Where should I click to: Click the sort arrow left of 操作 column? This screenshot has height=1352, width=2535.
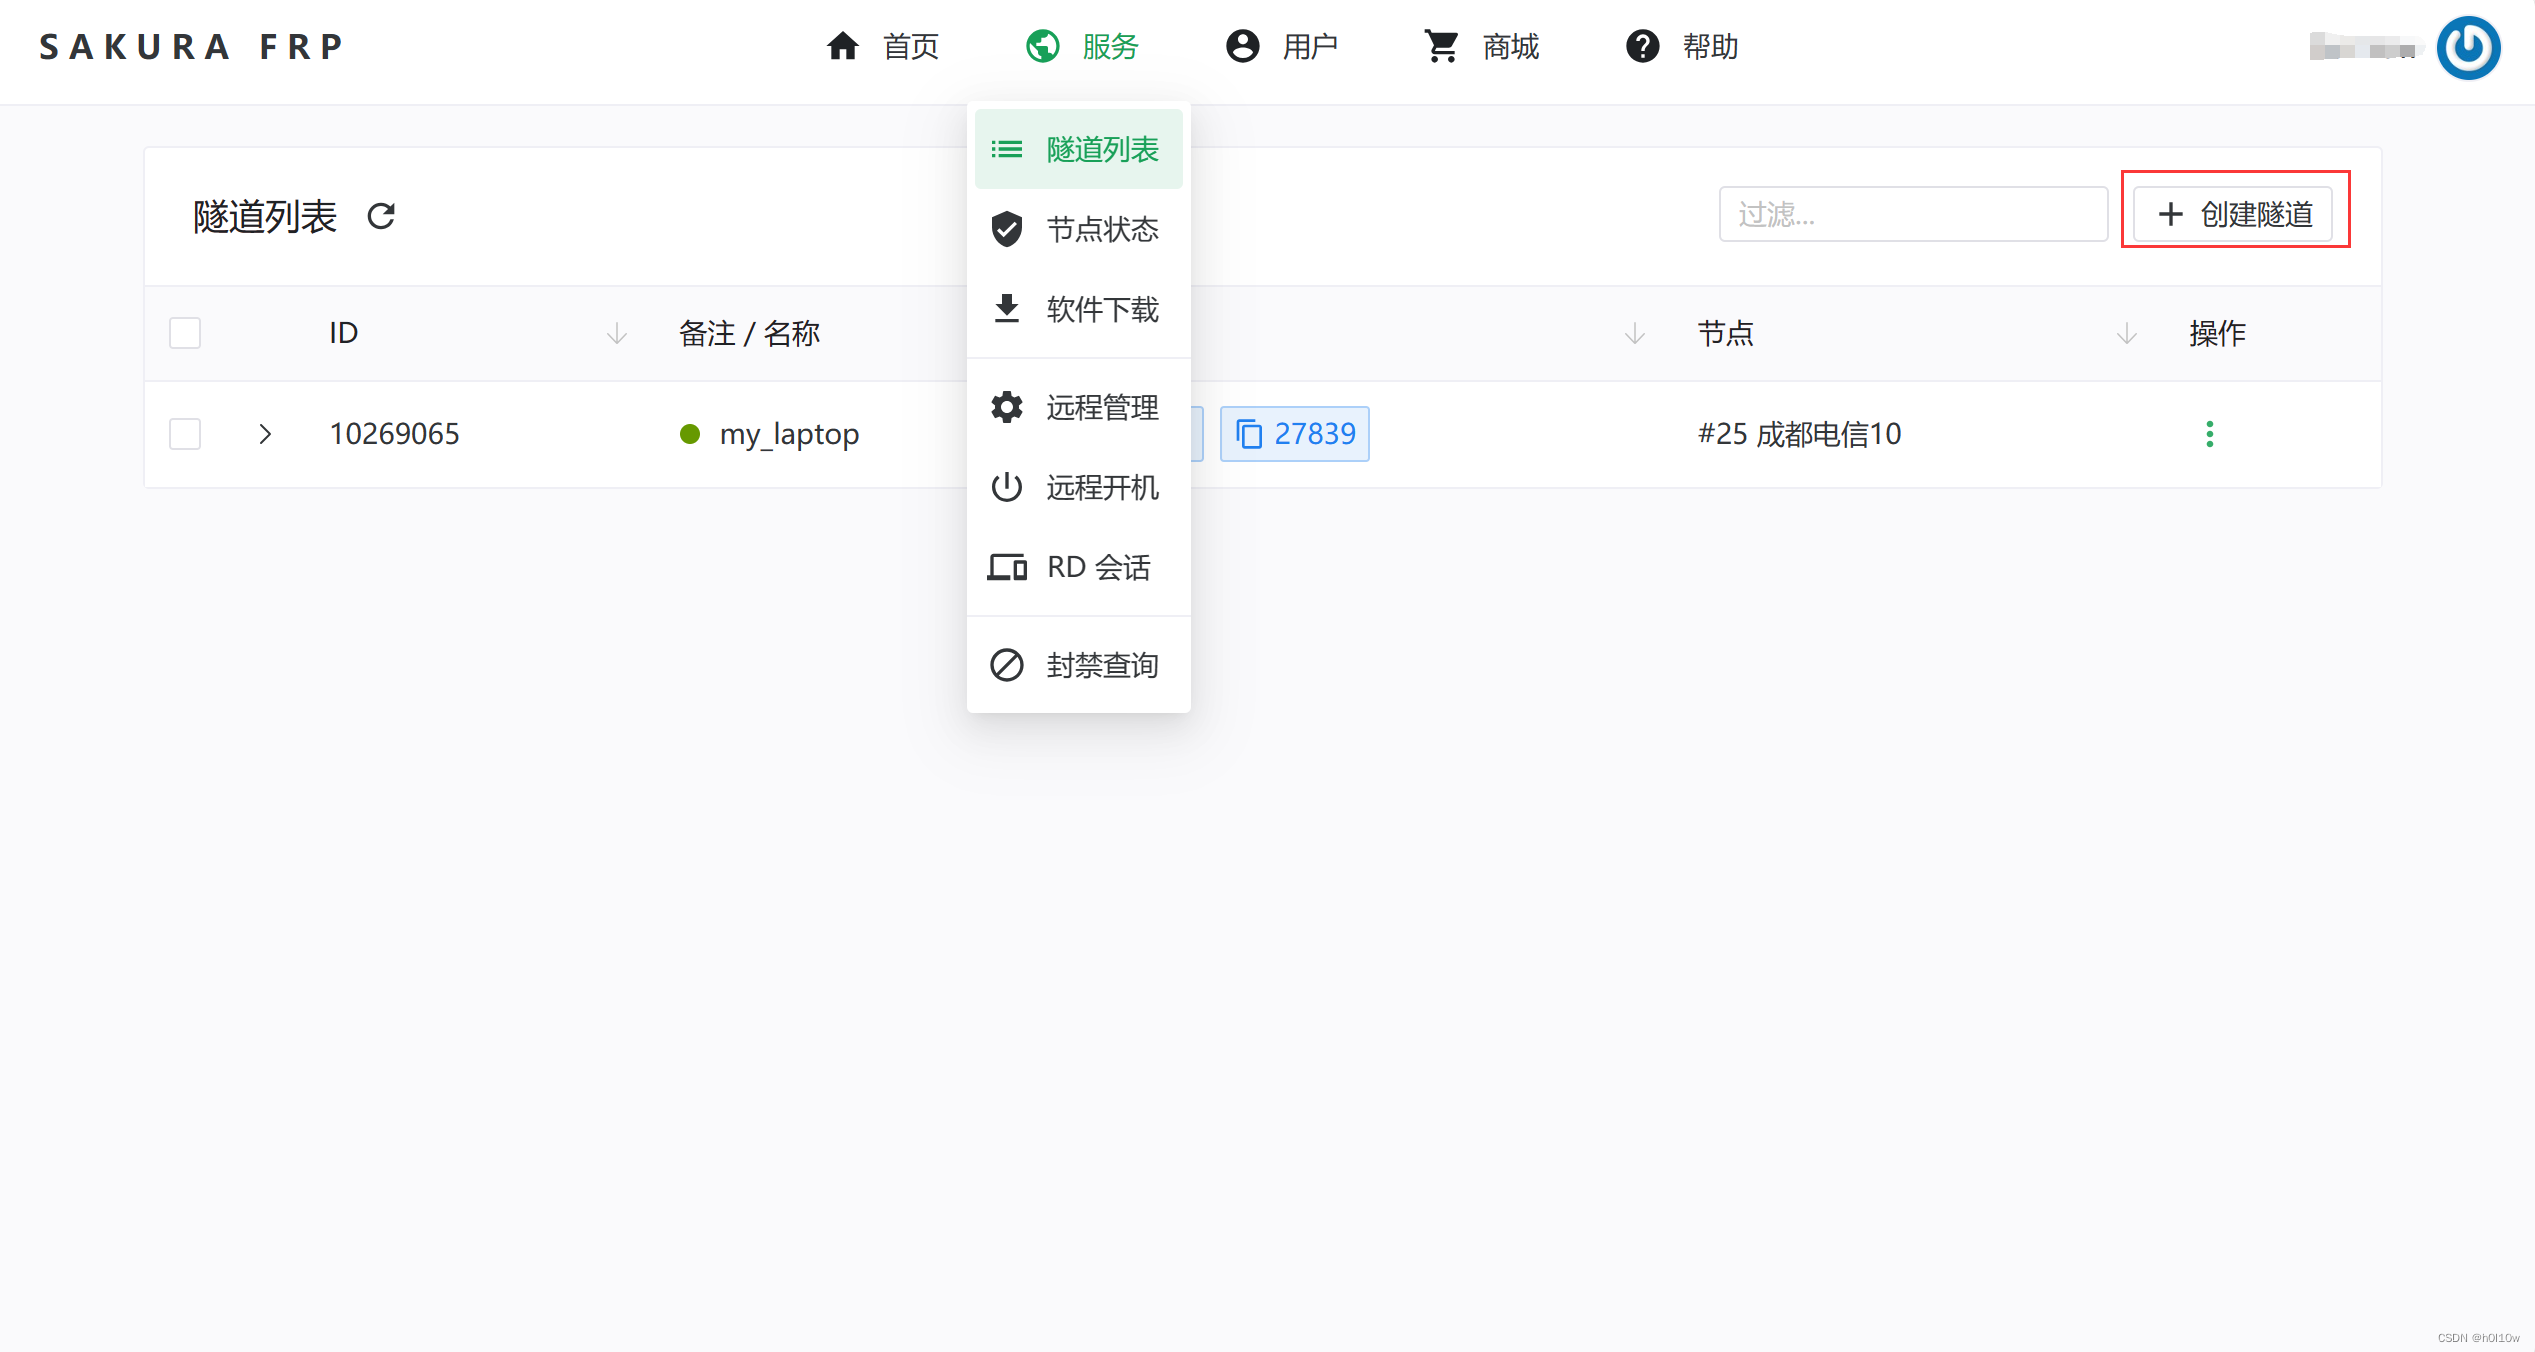point(2127,333)
